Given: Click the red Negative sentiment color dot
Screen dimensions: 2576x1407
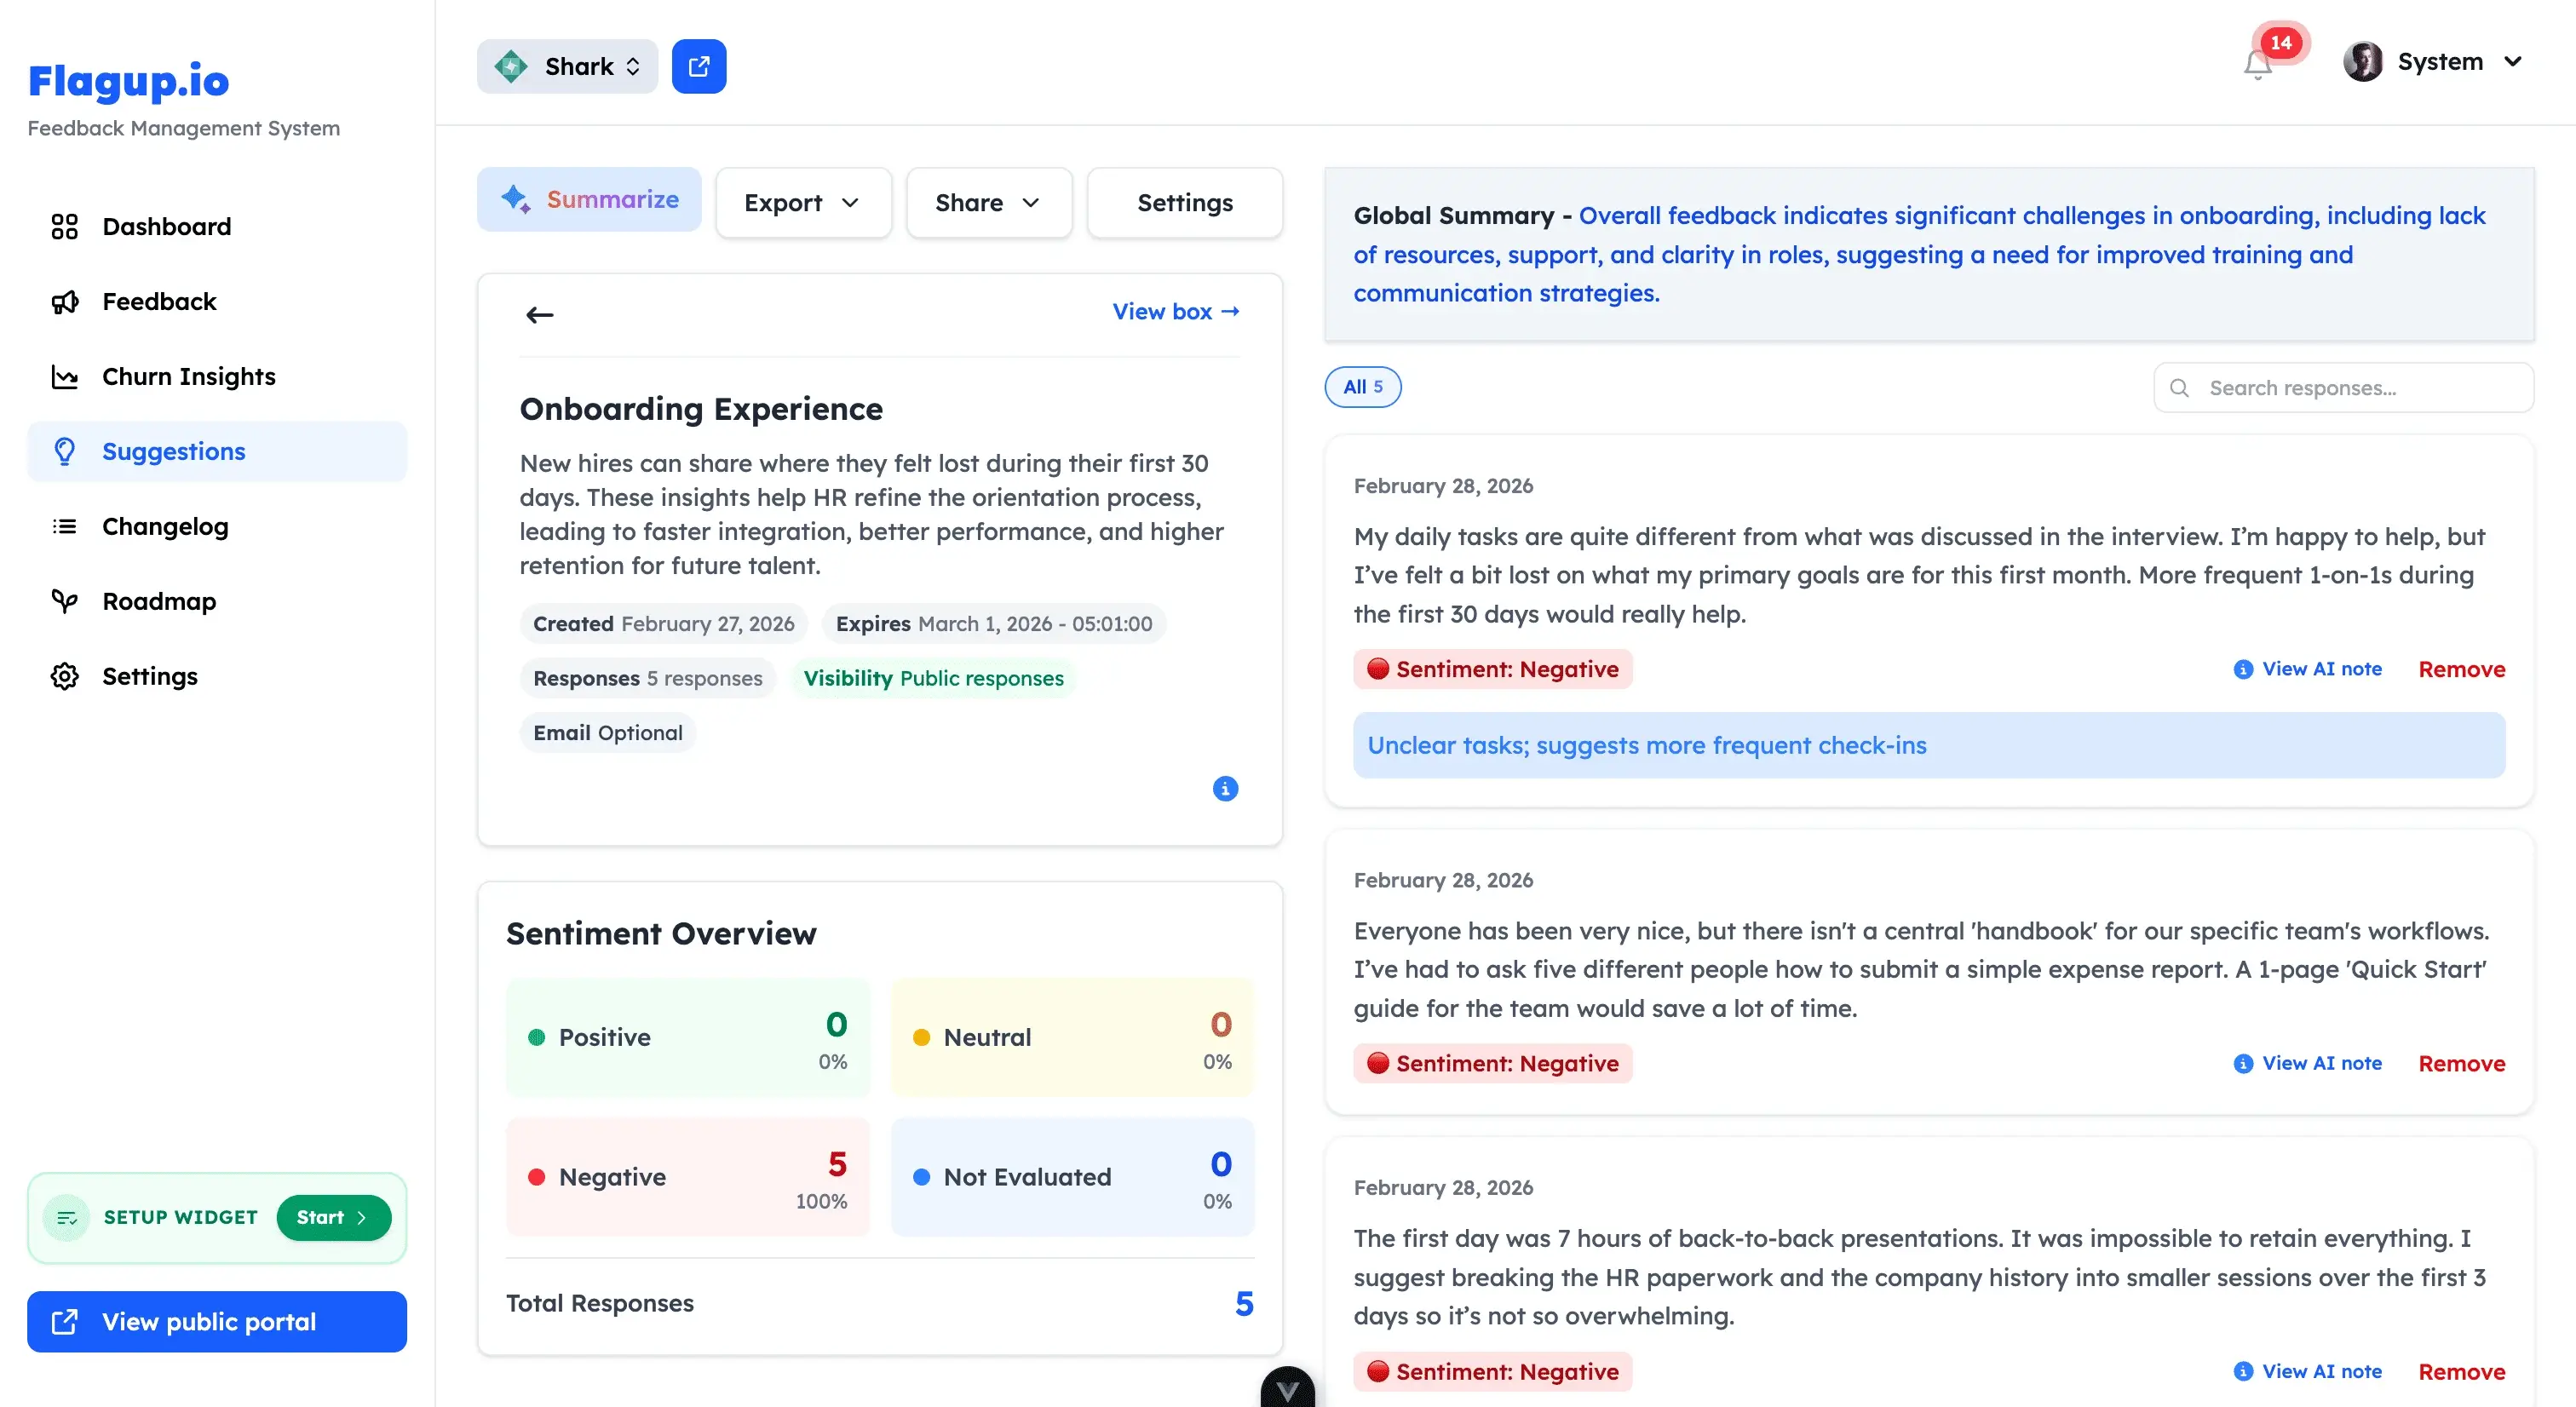Looking at the screenshot, I should click(537, 1177).
